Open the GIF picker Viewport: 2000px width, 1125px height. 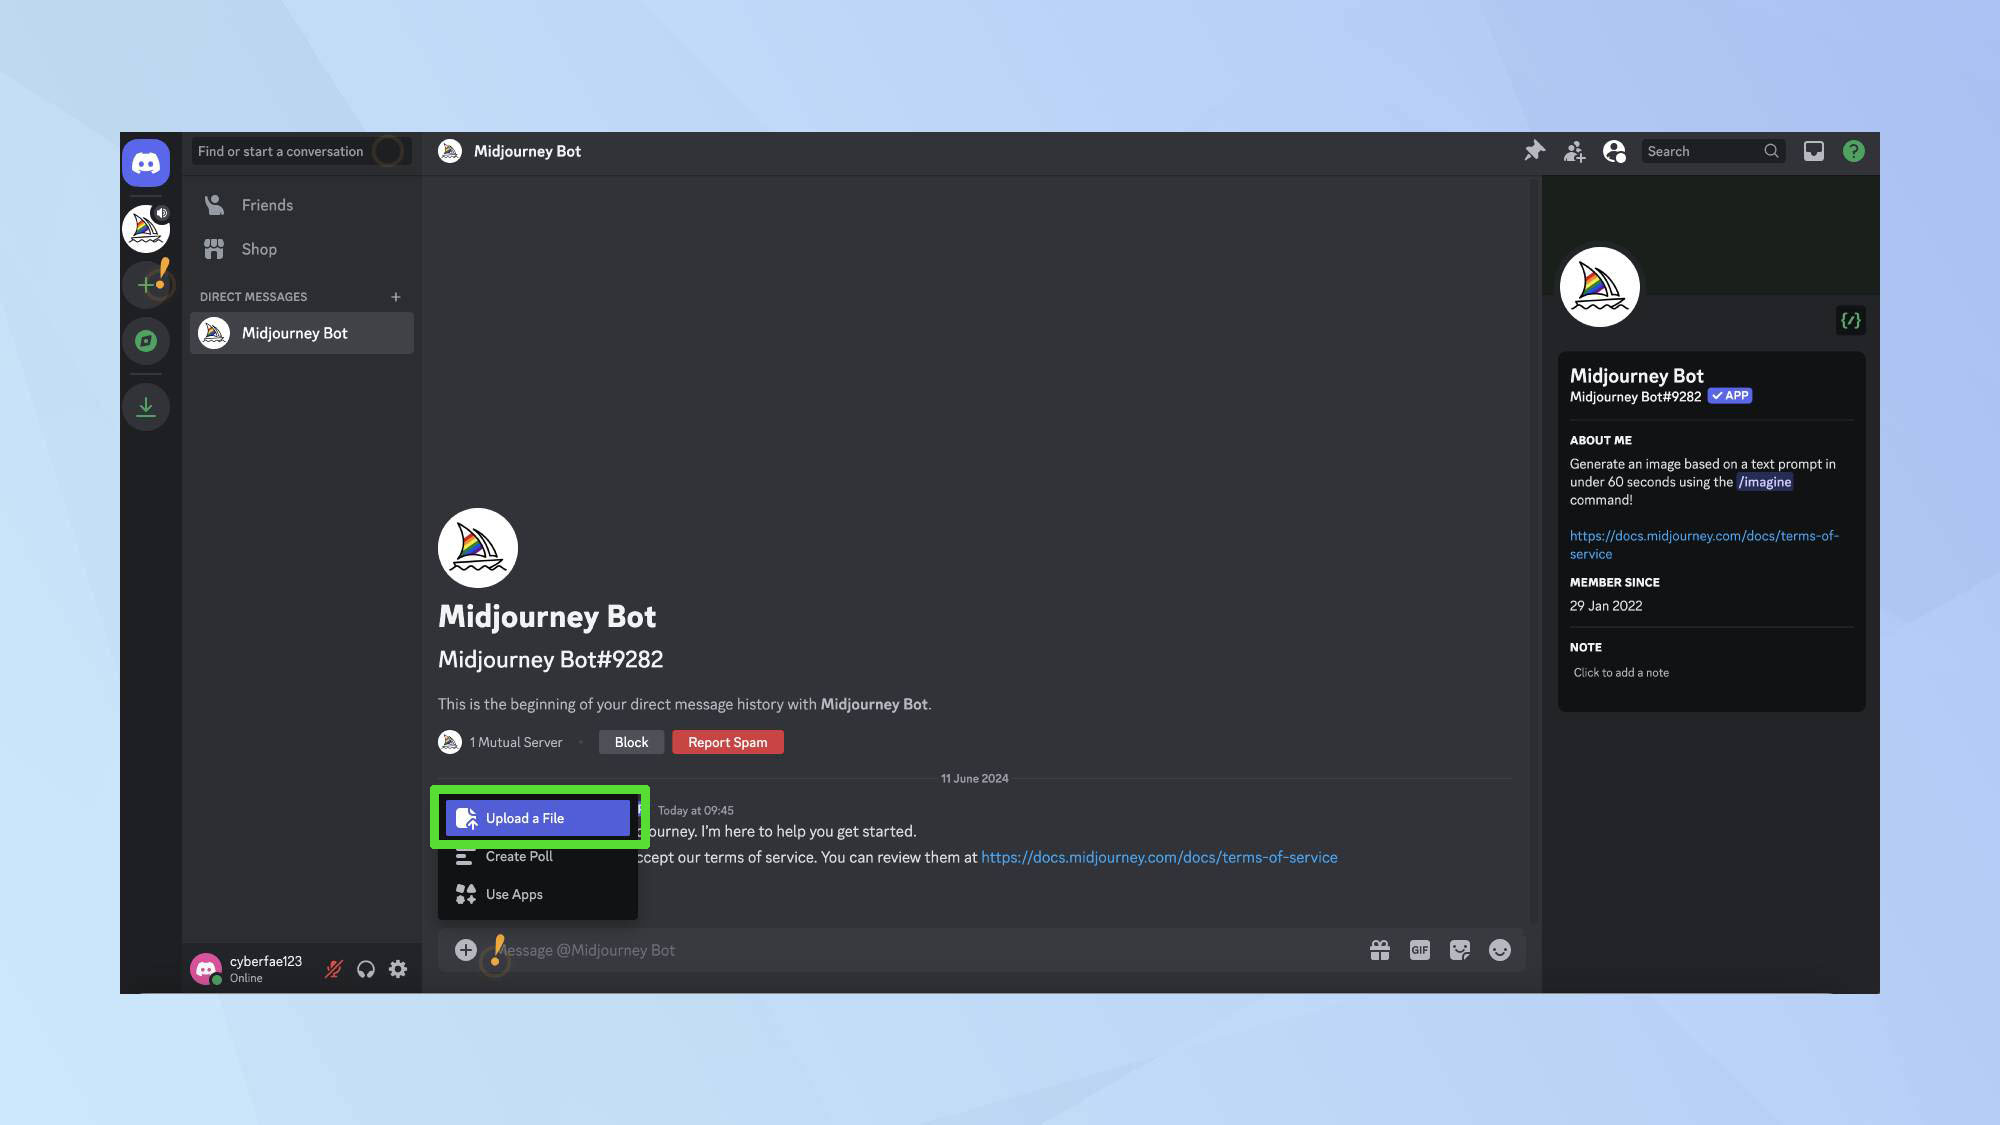click(x=1420, y=950)
